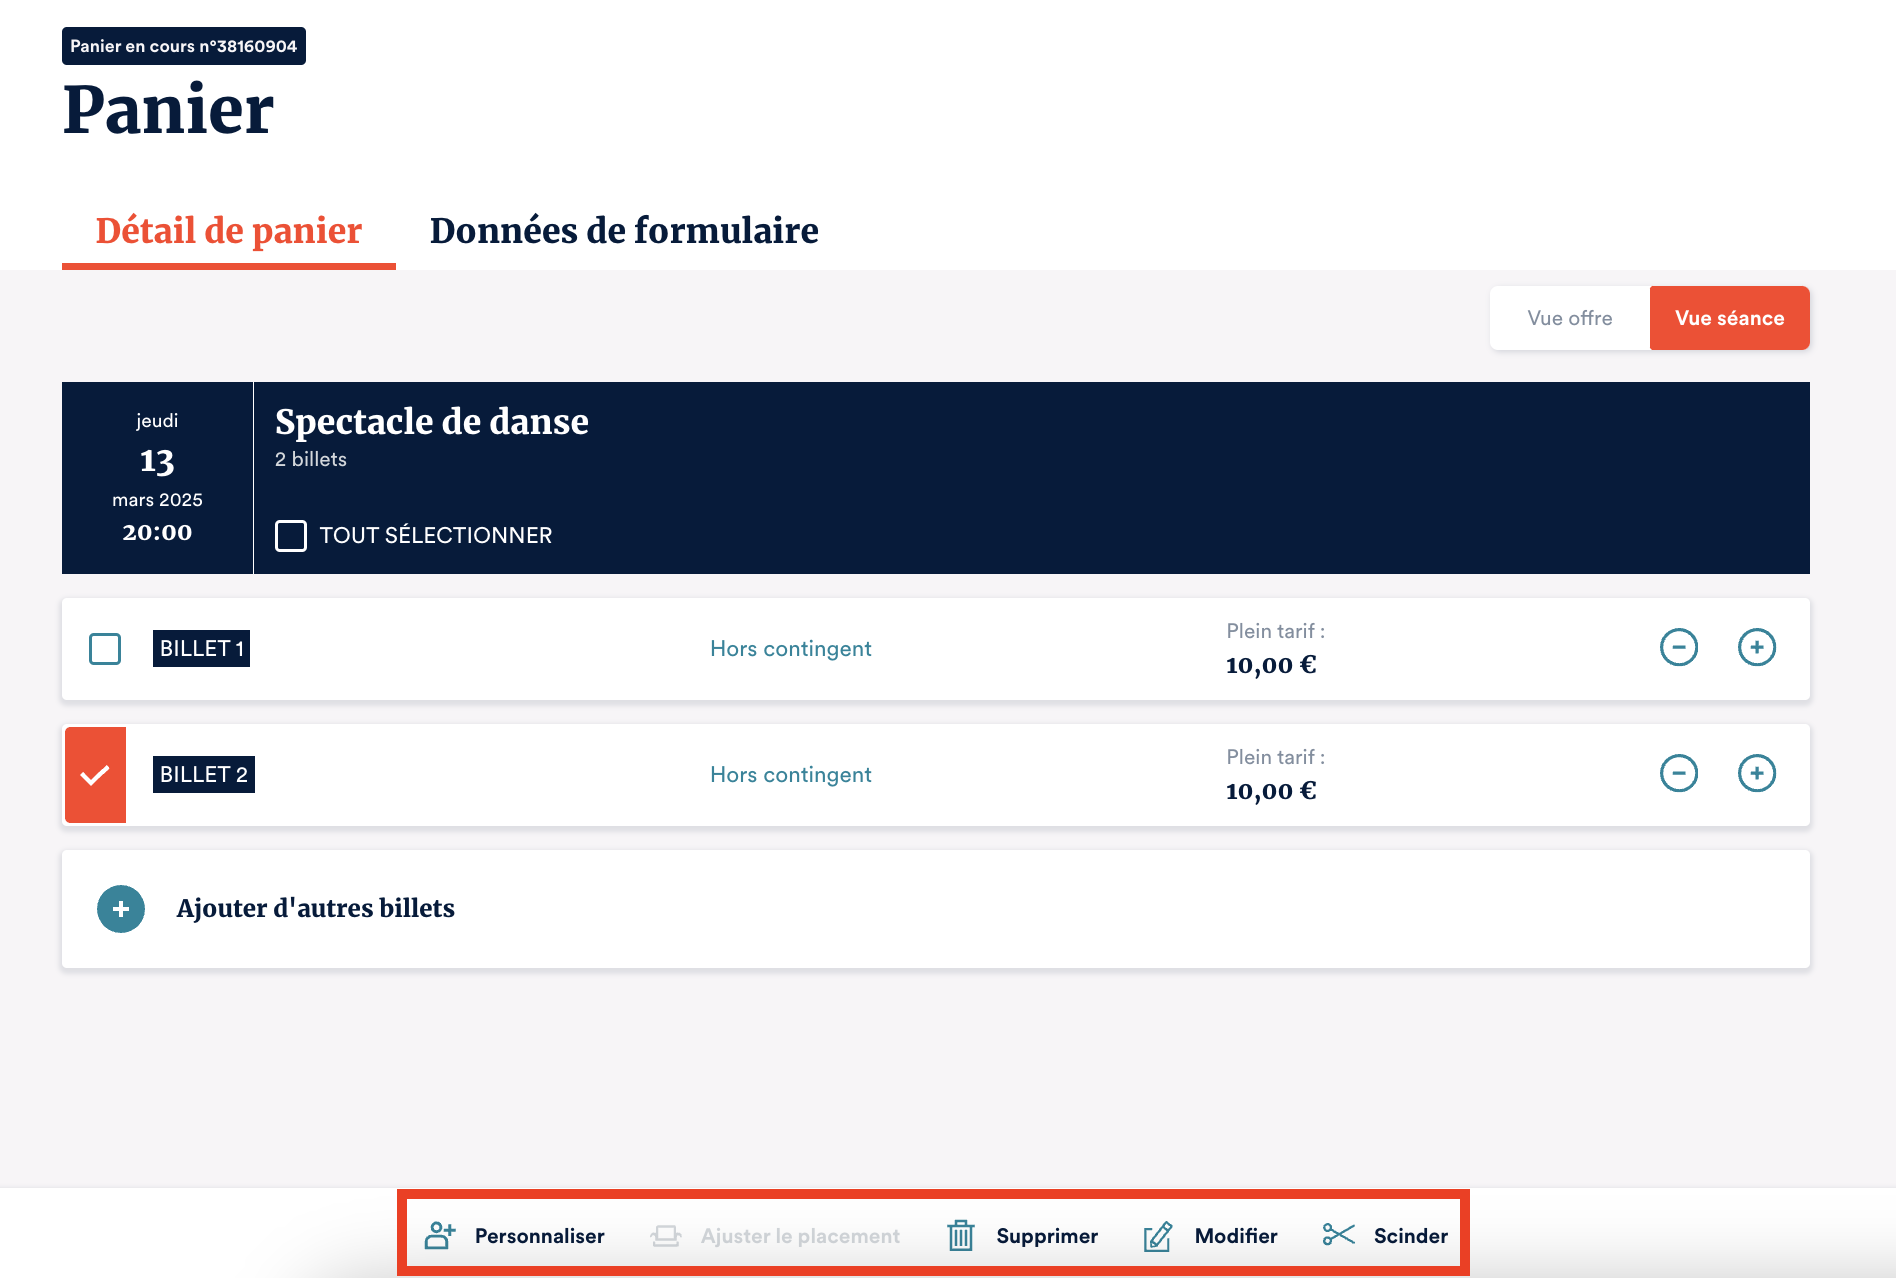Click the Hors contingent link on Billet 2
1896x1278 pixels.
(x=790, y=775)
